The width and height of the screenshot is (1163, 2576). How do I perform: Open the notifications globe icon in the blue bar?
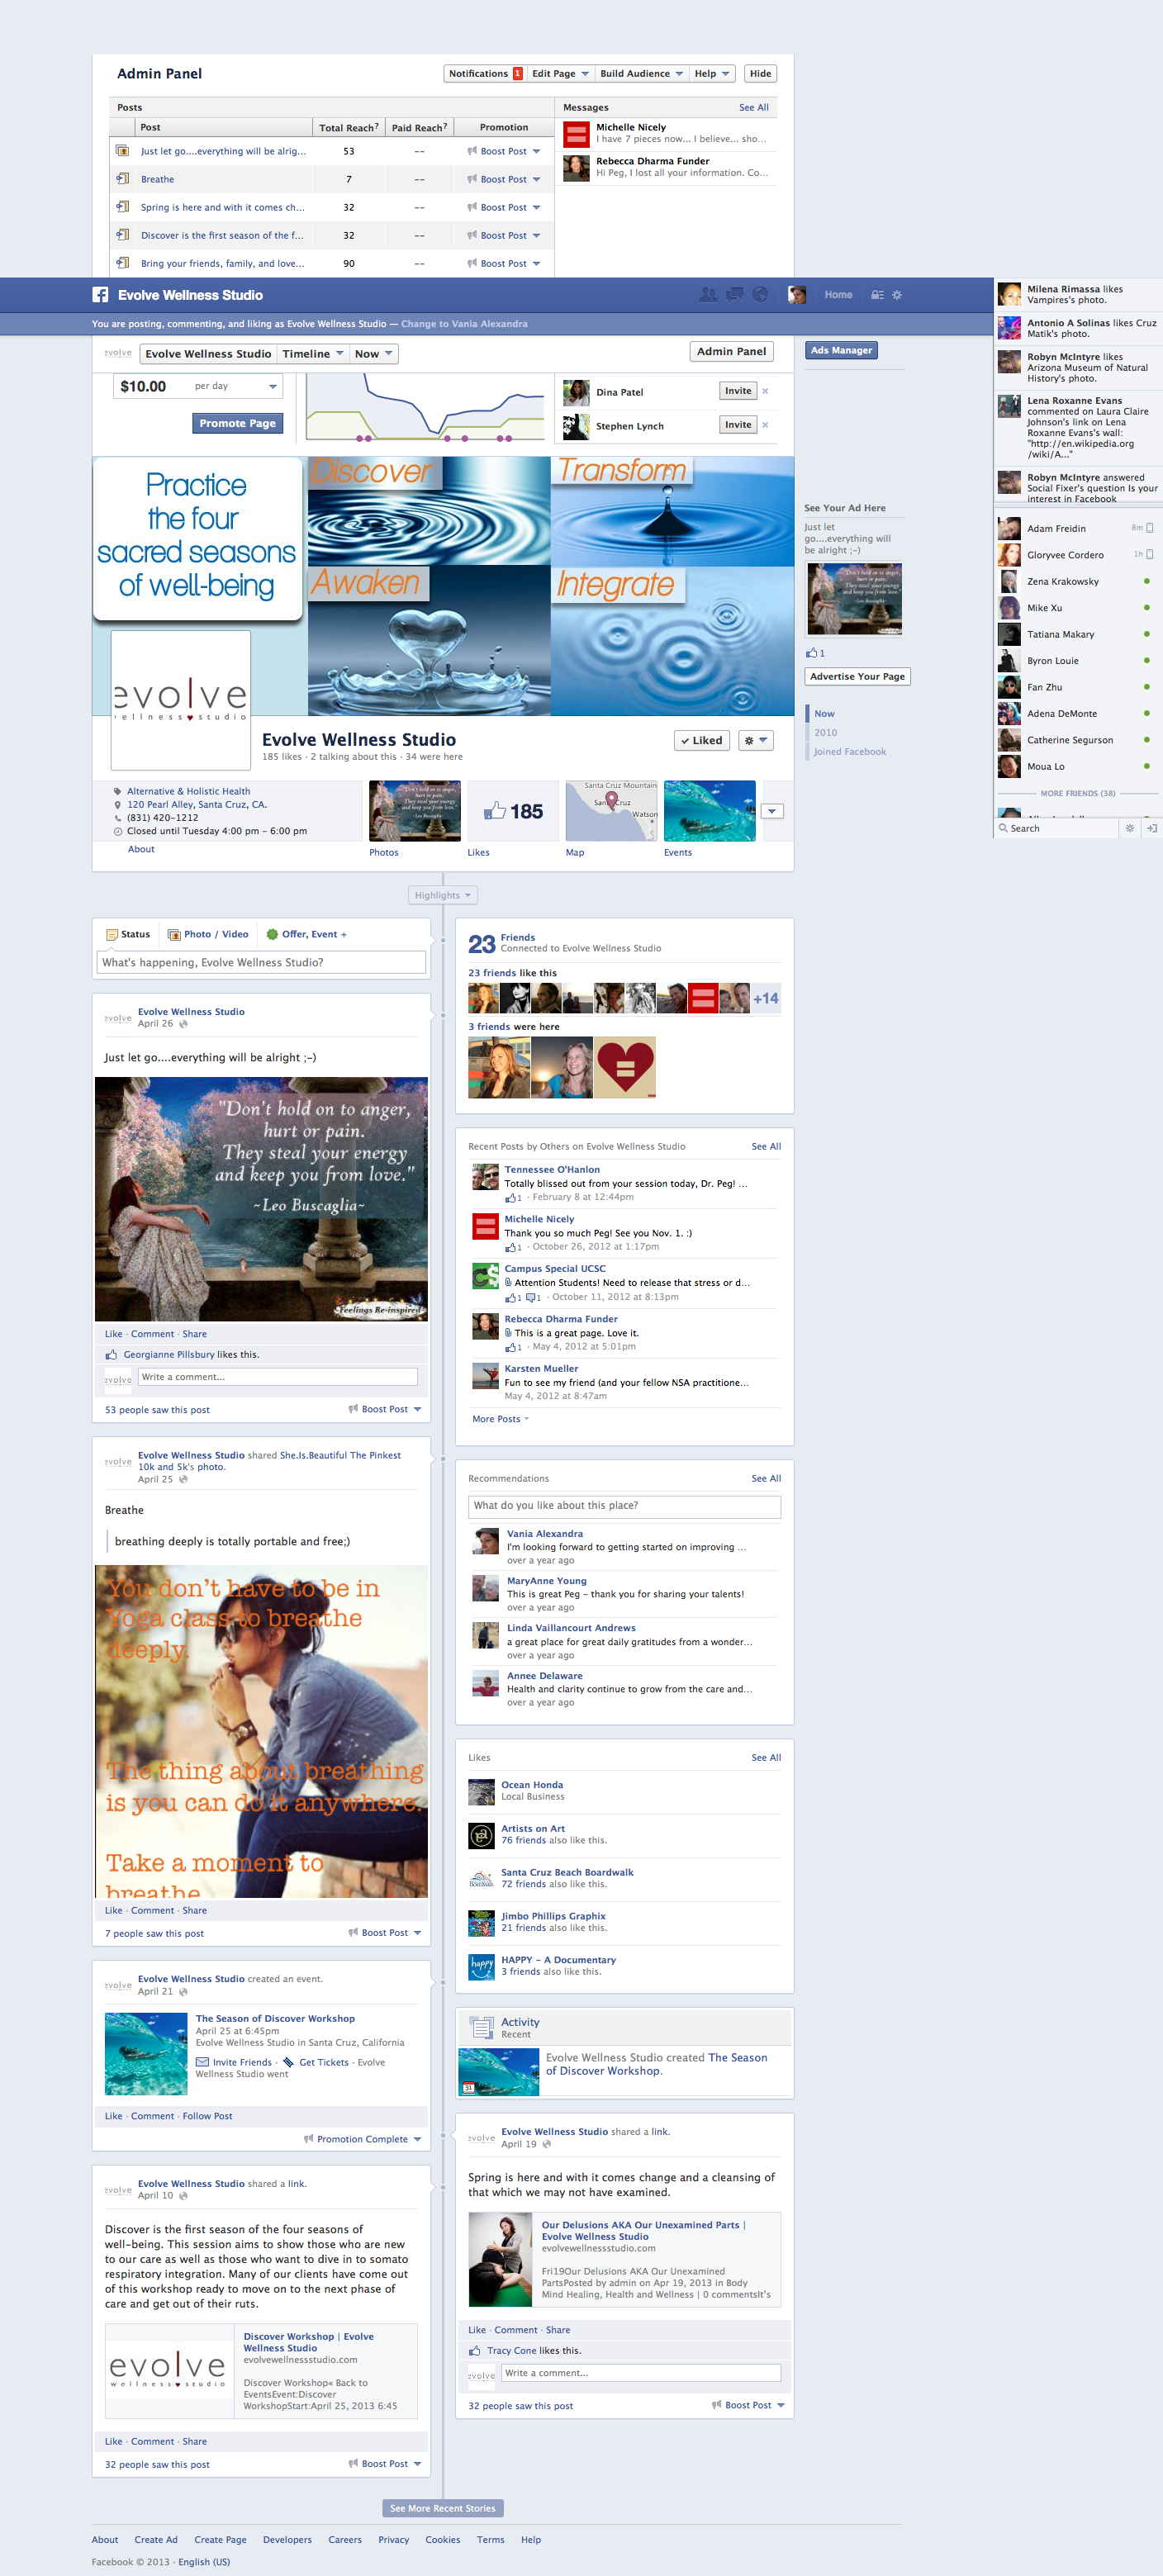coord(760,295)
